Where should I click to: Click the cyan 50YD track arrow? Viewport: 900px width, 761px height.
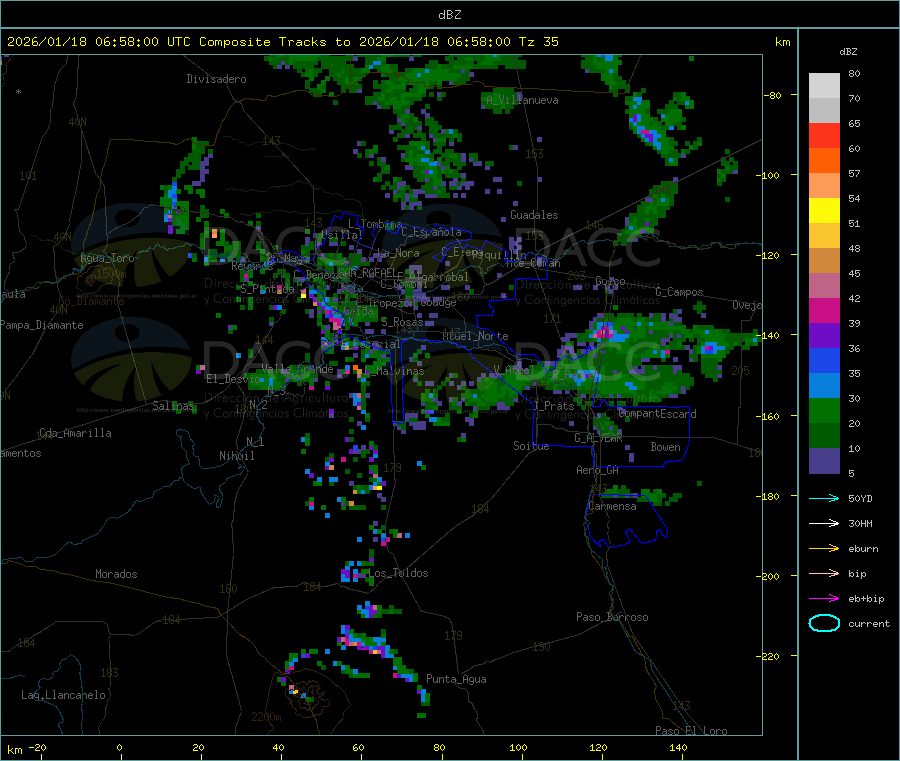click(x=824, y=498)
